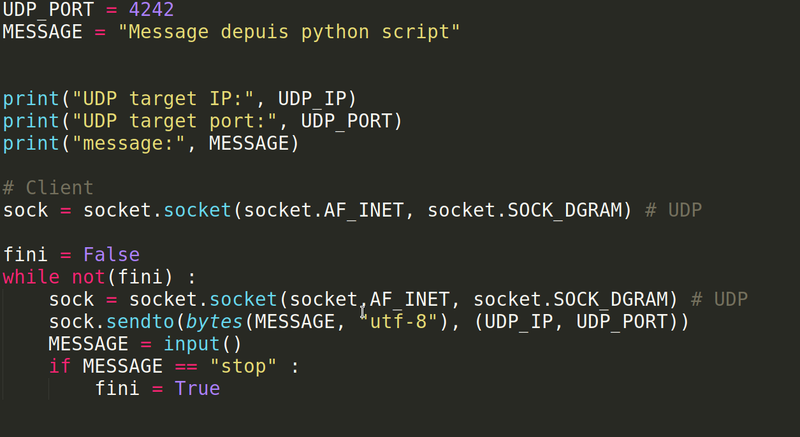Click inside the "UDP target port:" string
Screen dimensions: 800x437
coord(163,121)
